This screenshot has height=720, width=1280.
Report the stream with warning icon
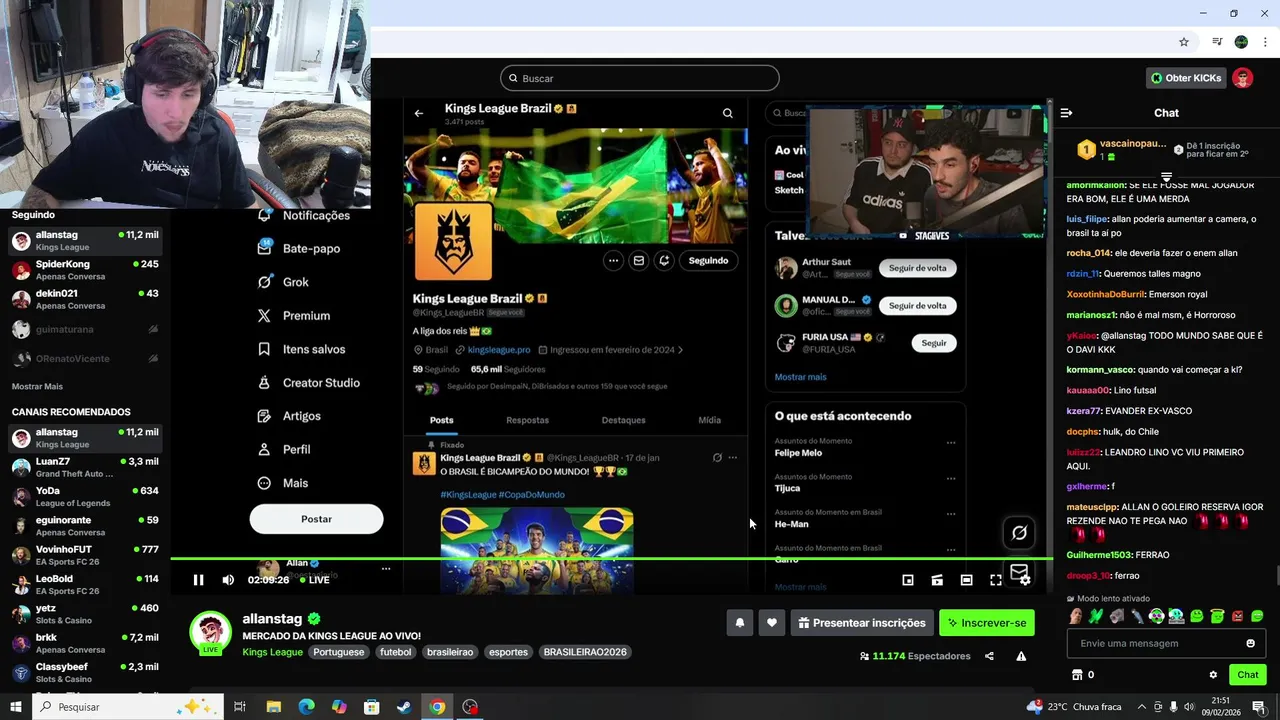pos(1021,656)
